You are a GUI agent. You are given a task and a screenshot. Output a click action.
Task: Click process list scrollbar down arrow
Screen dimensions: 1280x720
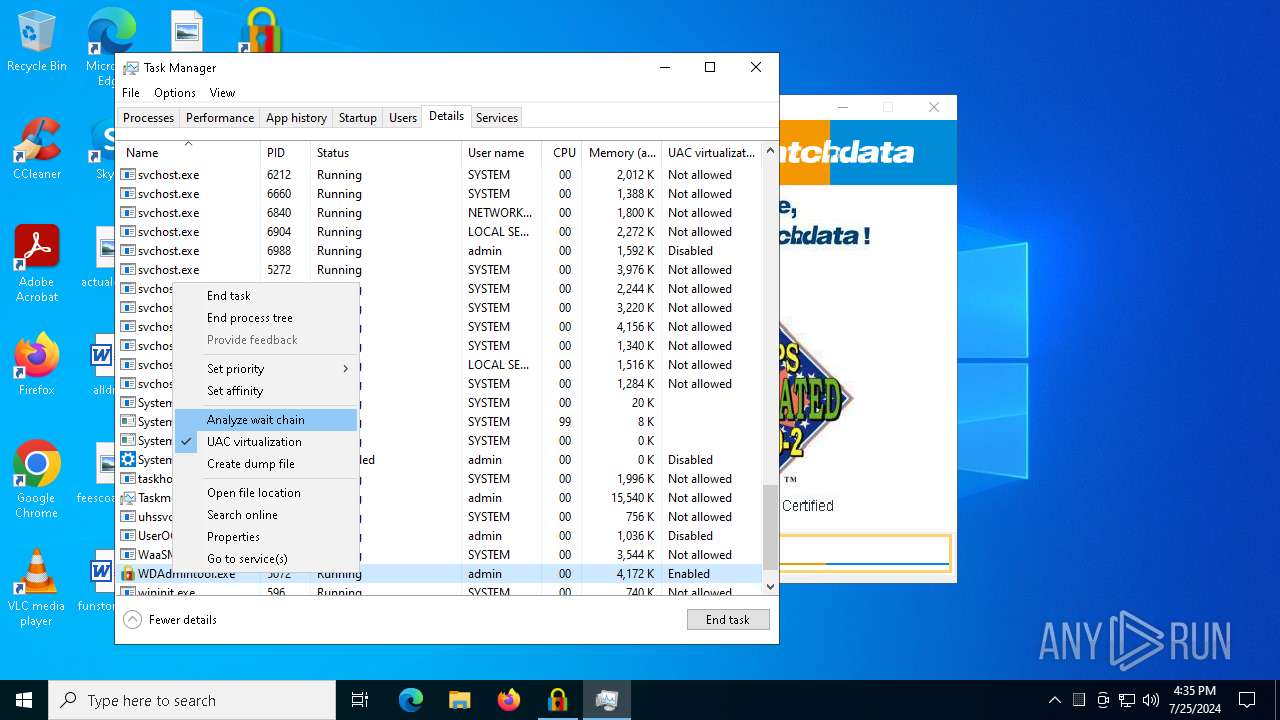(770, 586)
